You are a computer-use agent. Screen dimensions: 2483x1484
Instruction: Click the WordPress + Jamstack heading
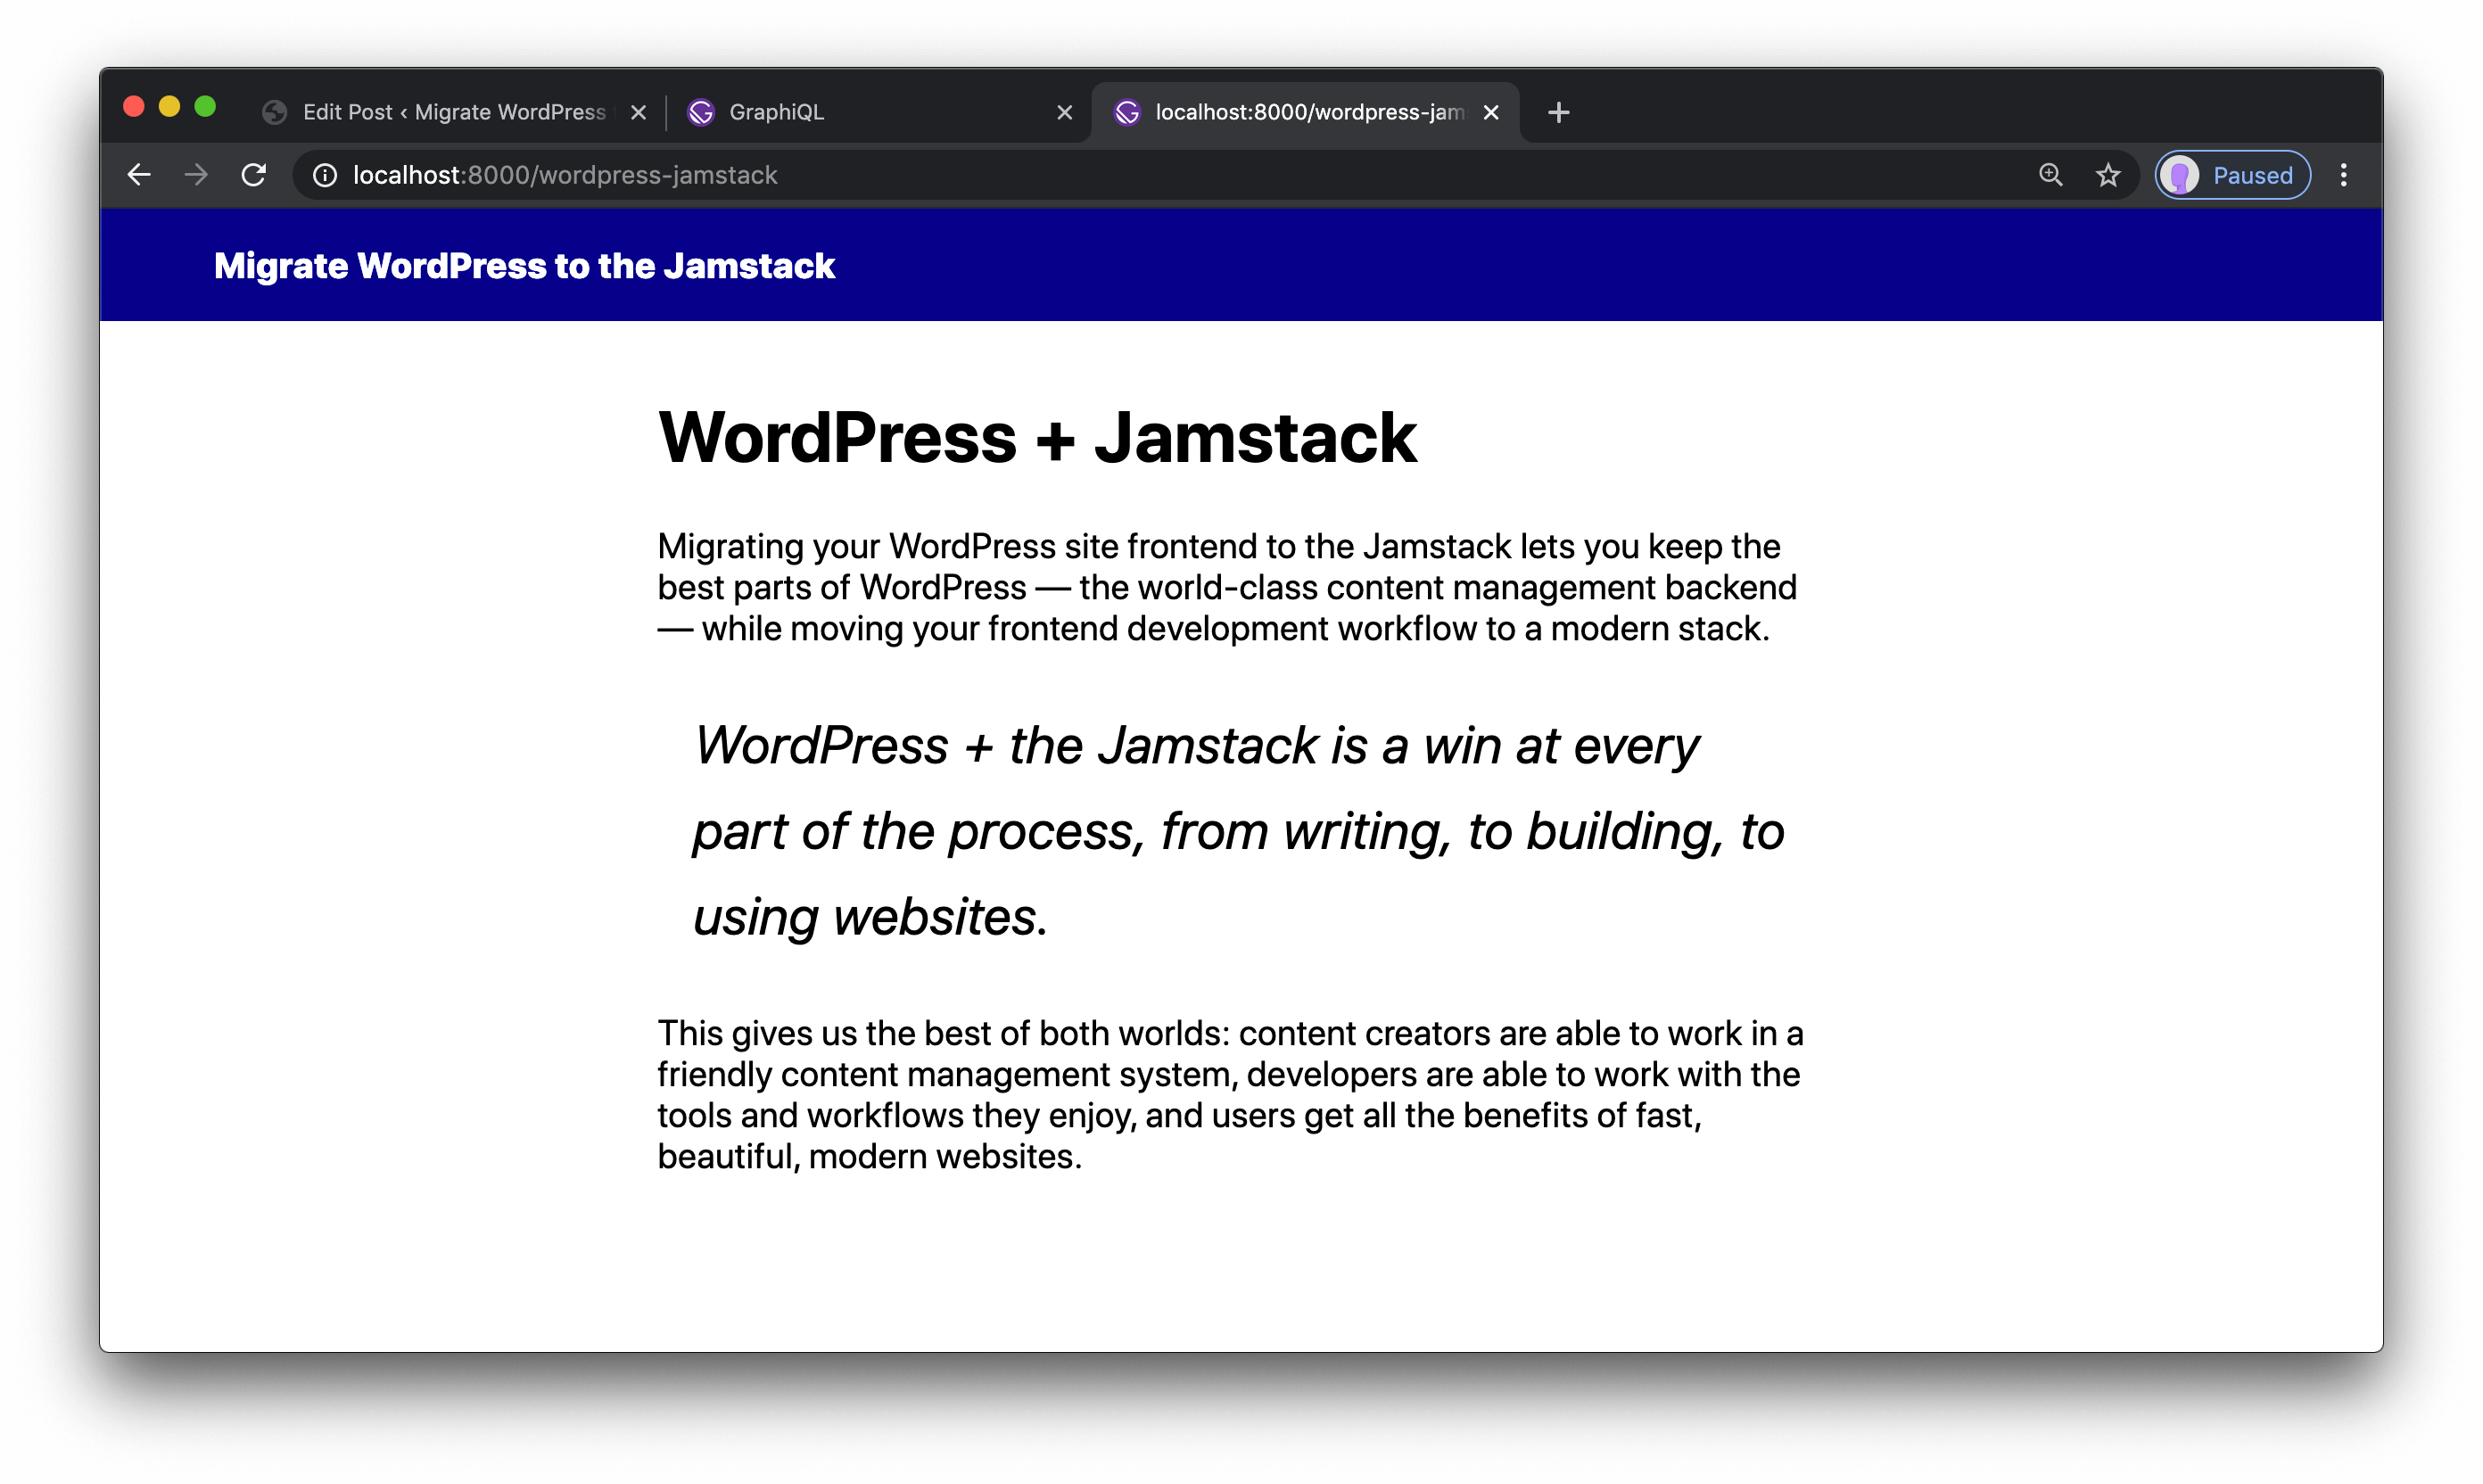[x=1036, y=437]
